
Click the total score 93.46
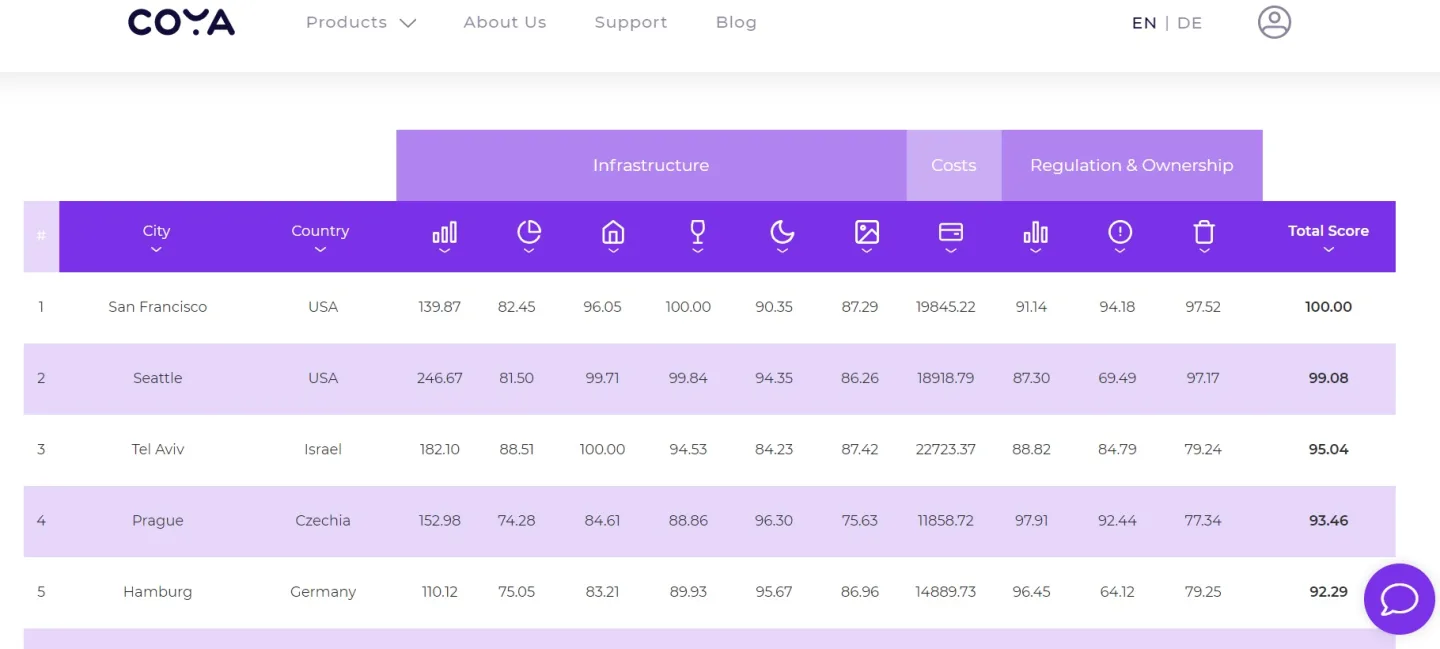tap(1328, 520)
